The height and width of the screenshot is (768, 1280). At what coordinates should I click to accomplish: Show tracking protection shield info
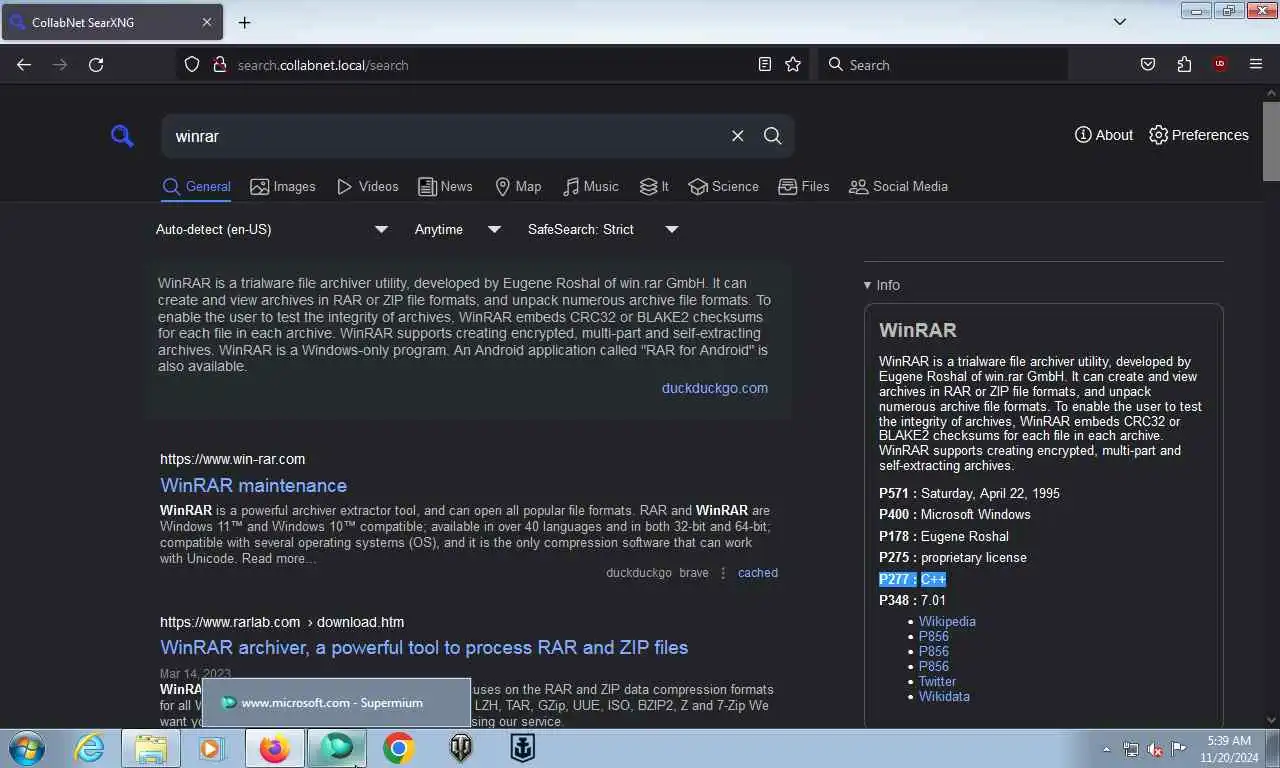(x=192, y=64)
